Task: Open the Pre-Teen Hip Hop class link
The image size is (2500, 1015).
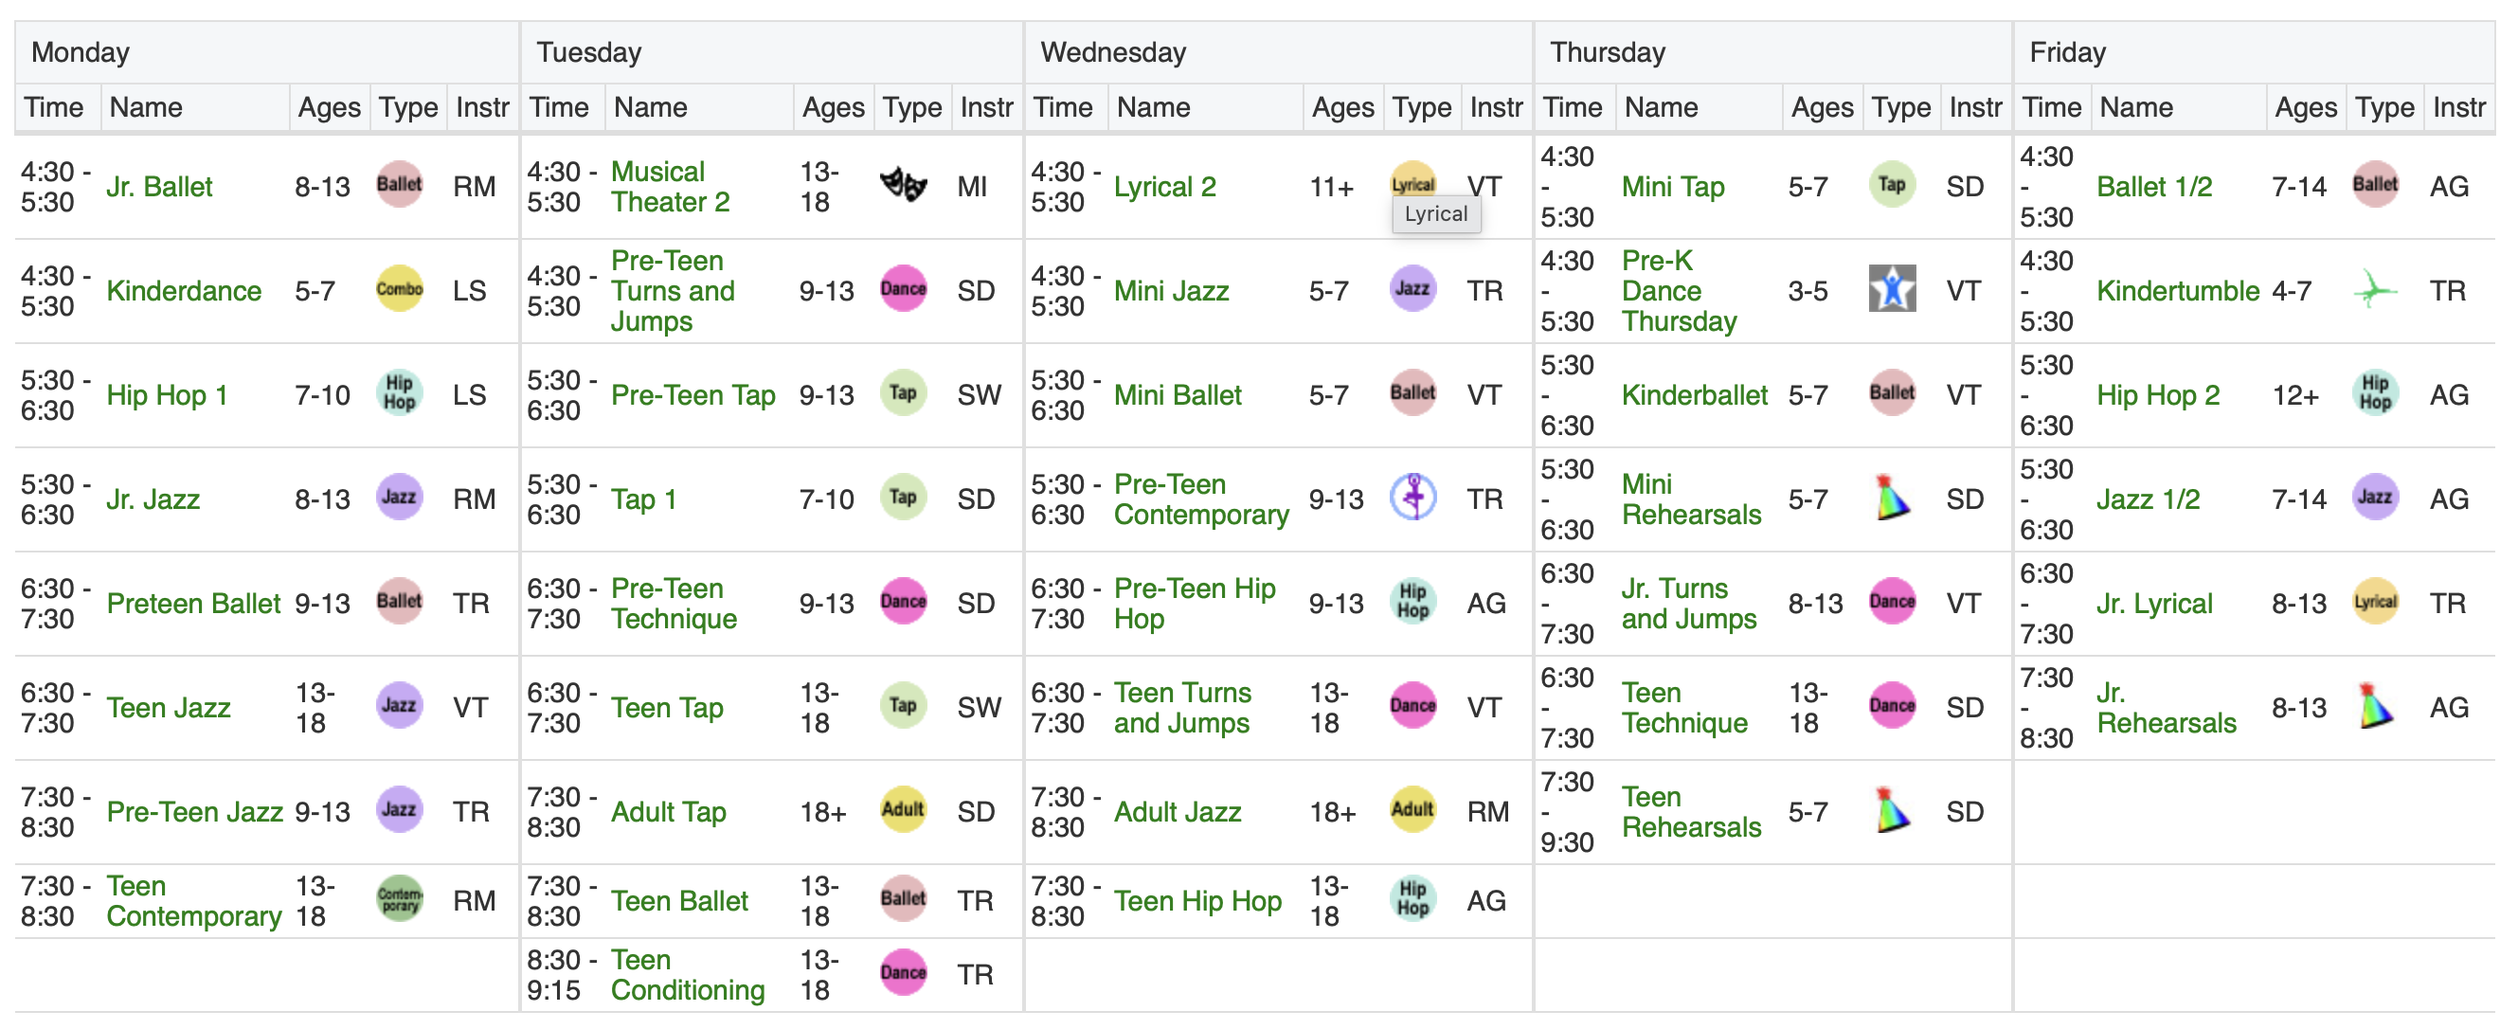Action: 1195,603
